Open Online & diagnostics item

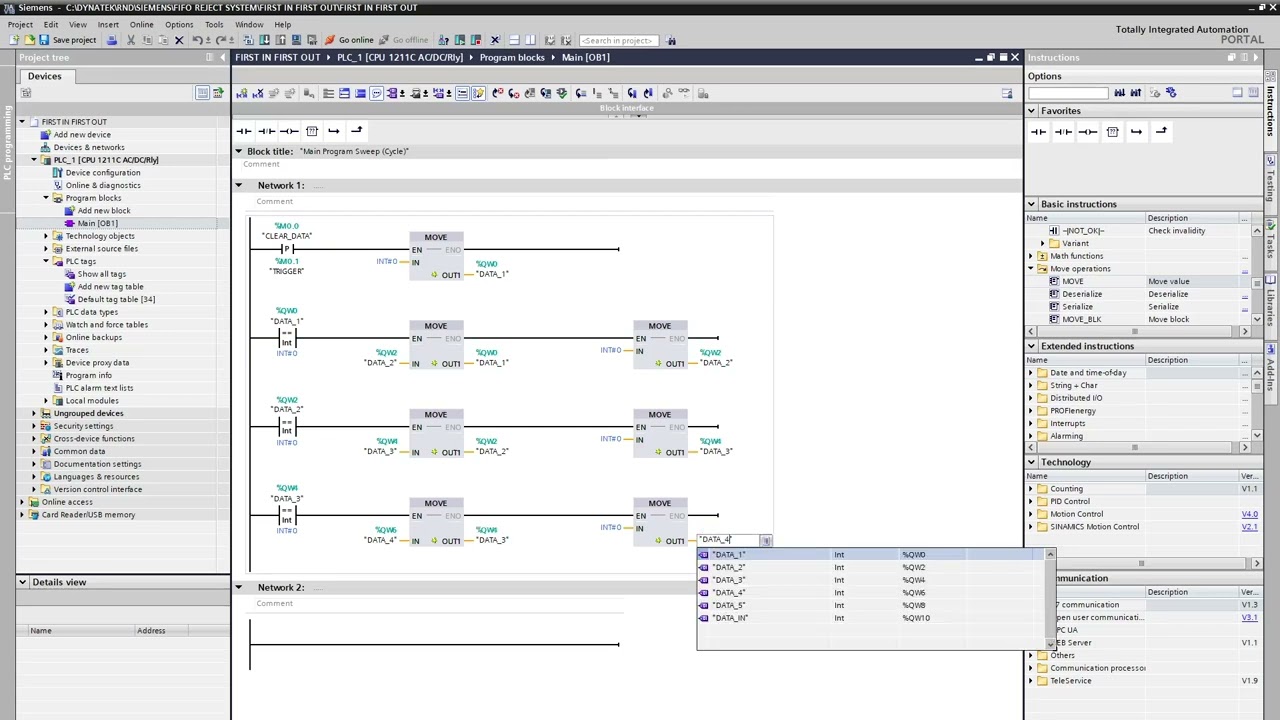[x=103, y=185]
